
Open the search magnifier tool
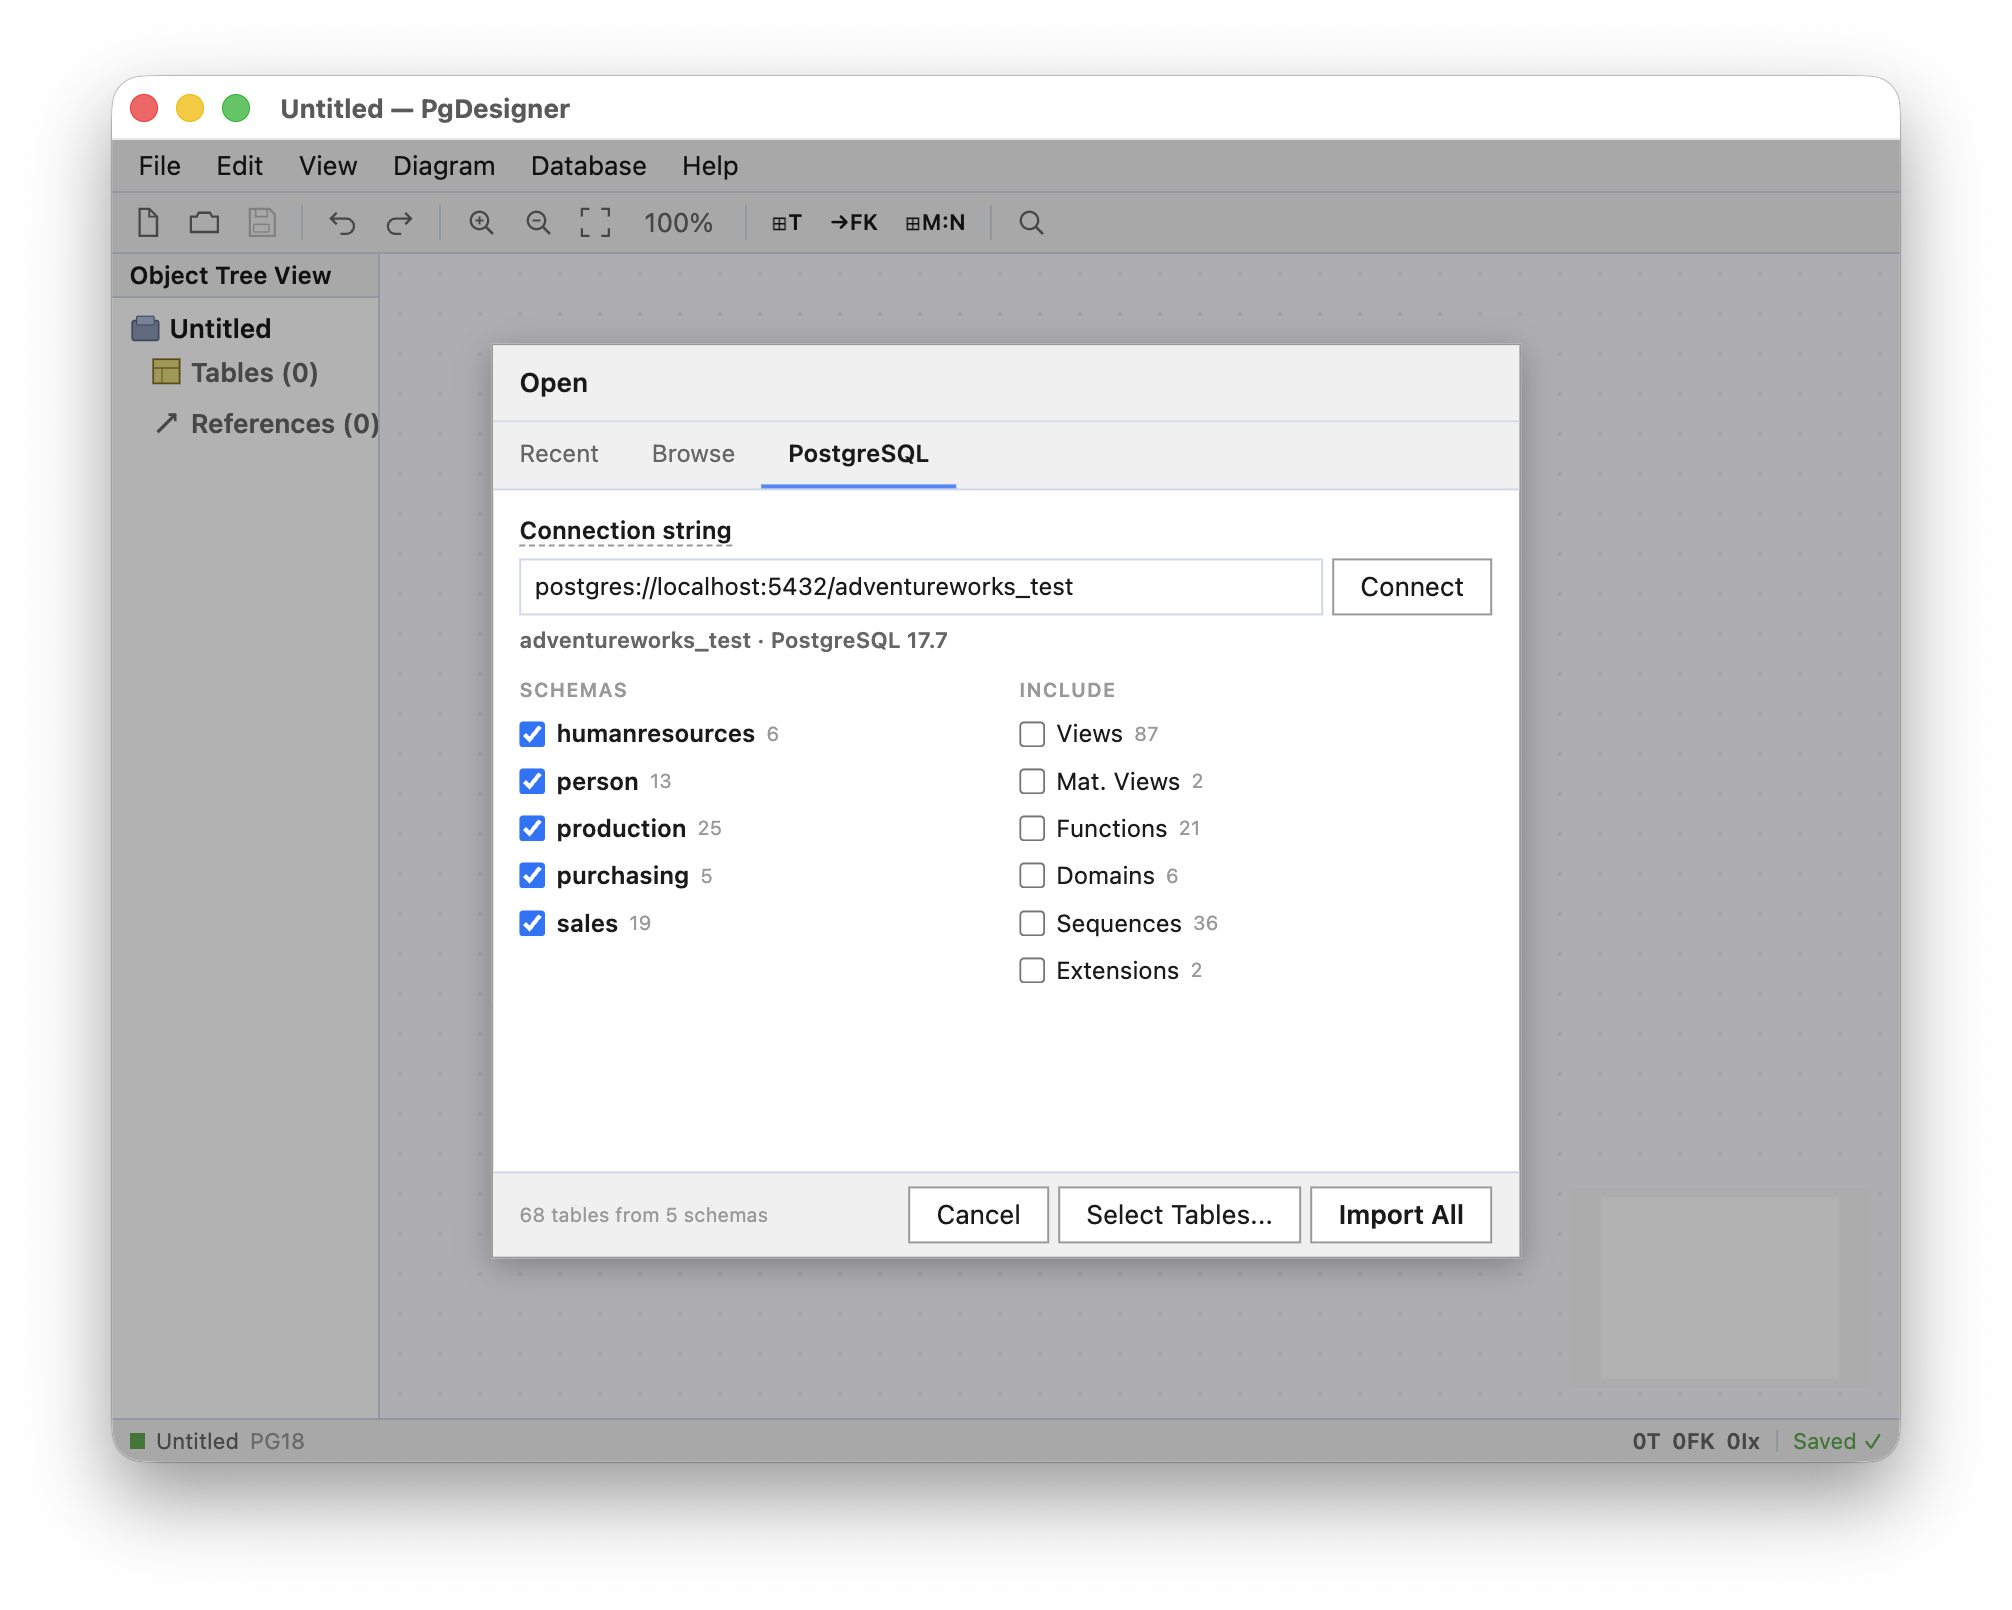coord(1031,222)
